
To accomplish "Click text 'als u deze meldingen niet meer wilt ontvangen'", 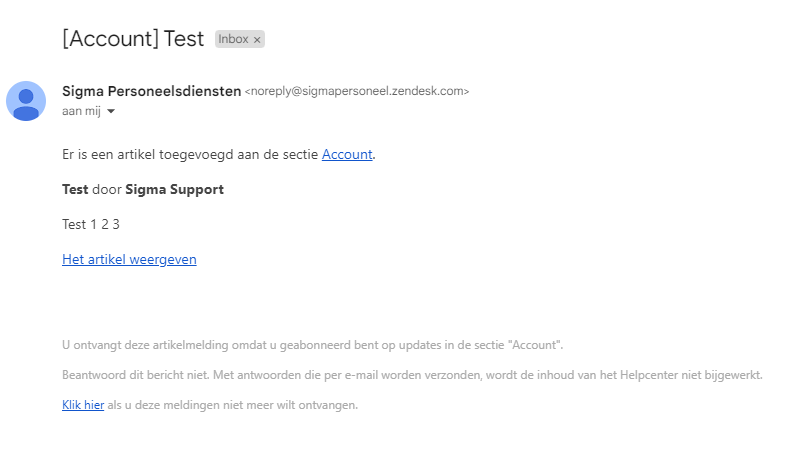I will click(232, 405).
